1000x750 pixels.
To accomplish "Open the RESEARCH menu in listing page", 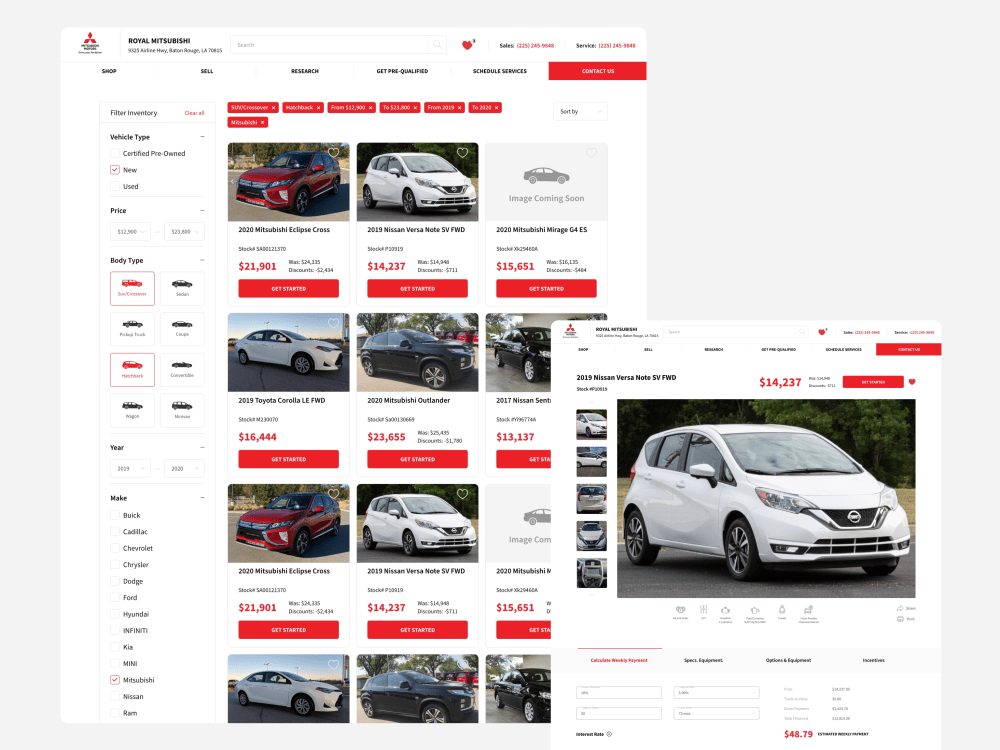I will coord(305,71).
